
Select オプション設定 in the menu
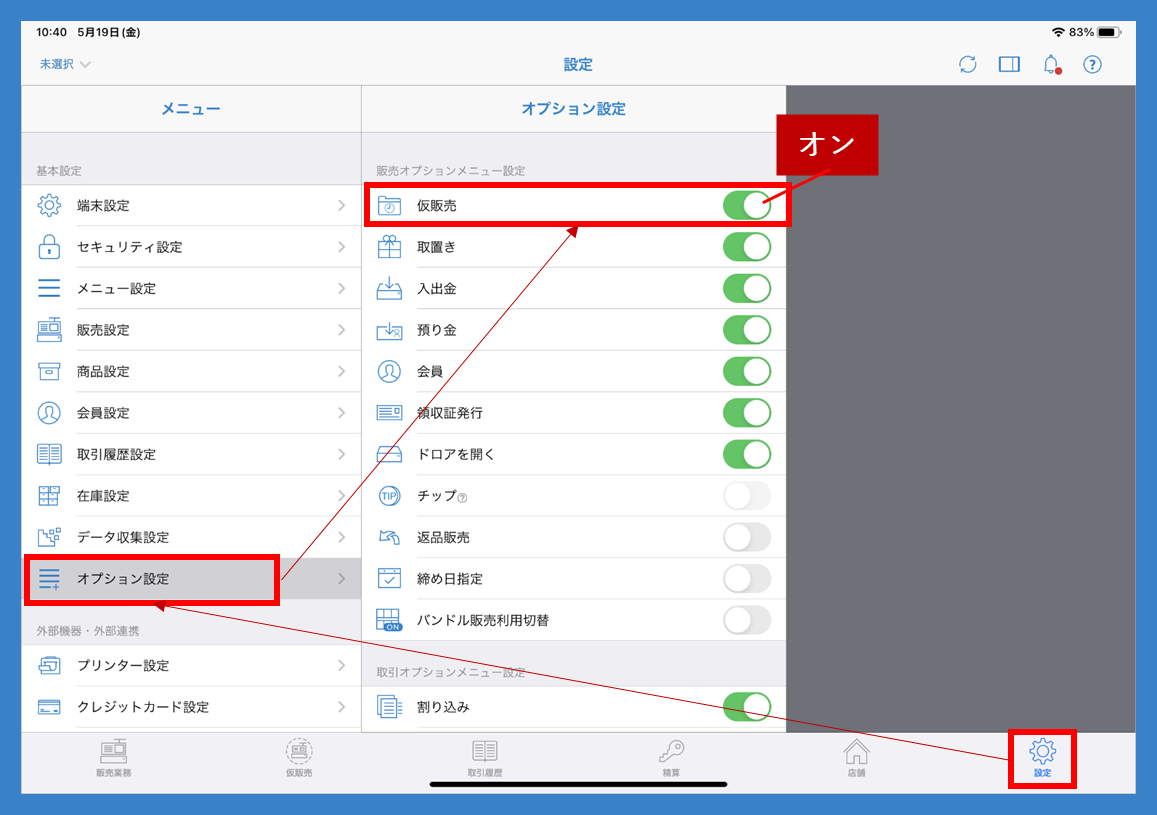tap(152, 579)
